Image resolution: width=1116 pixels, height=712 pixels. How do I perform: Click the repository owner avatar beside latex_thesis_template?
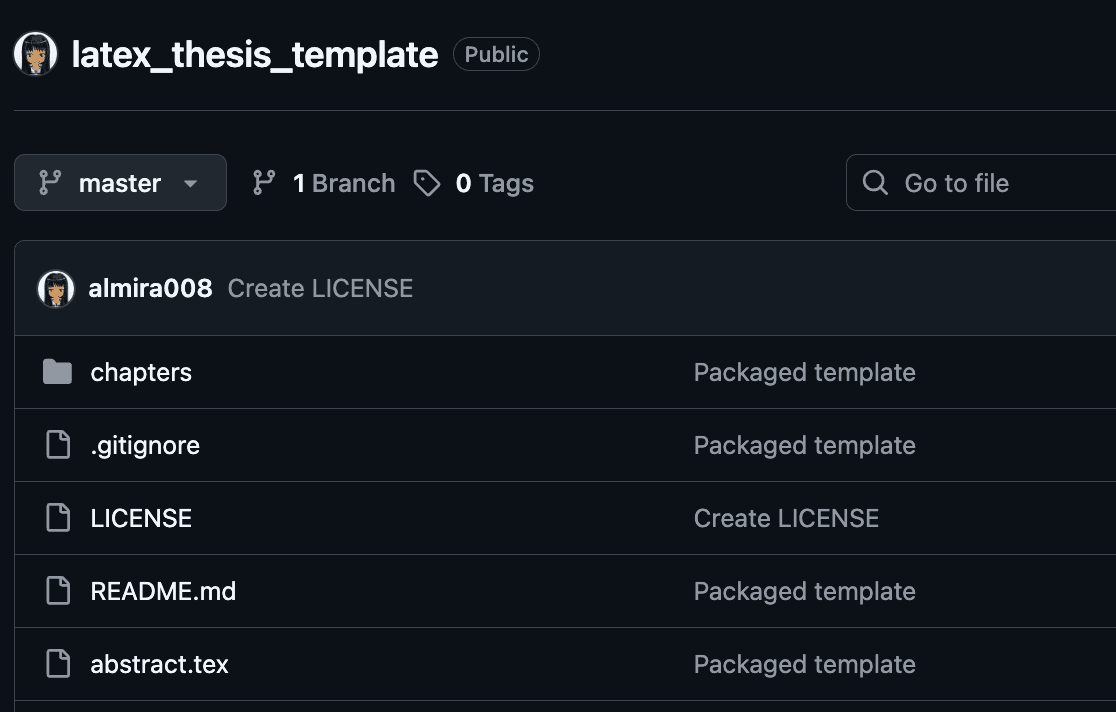click(36, 54)
